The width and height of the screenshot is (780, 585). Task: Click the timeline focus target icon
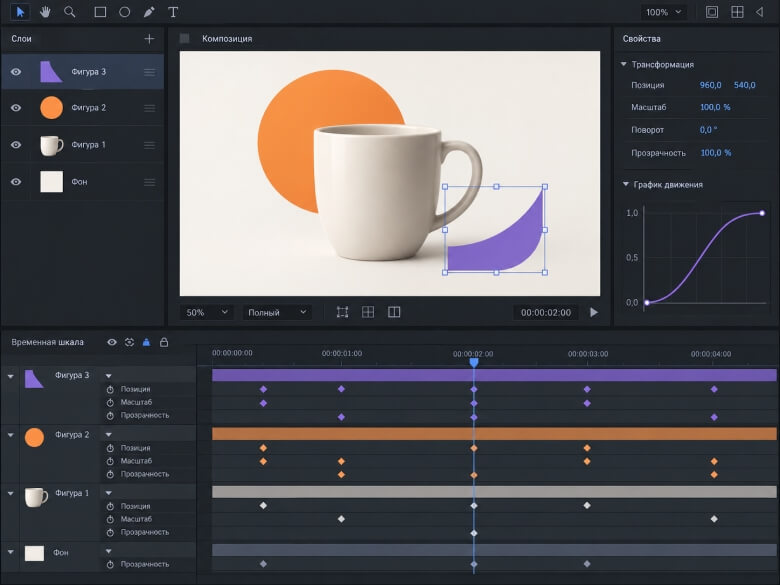[x=129, y=342]
